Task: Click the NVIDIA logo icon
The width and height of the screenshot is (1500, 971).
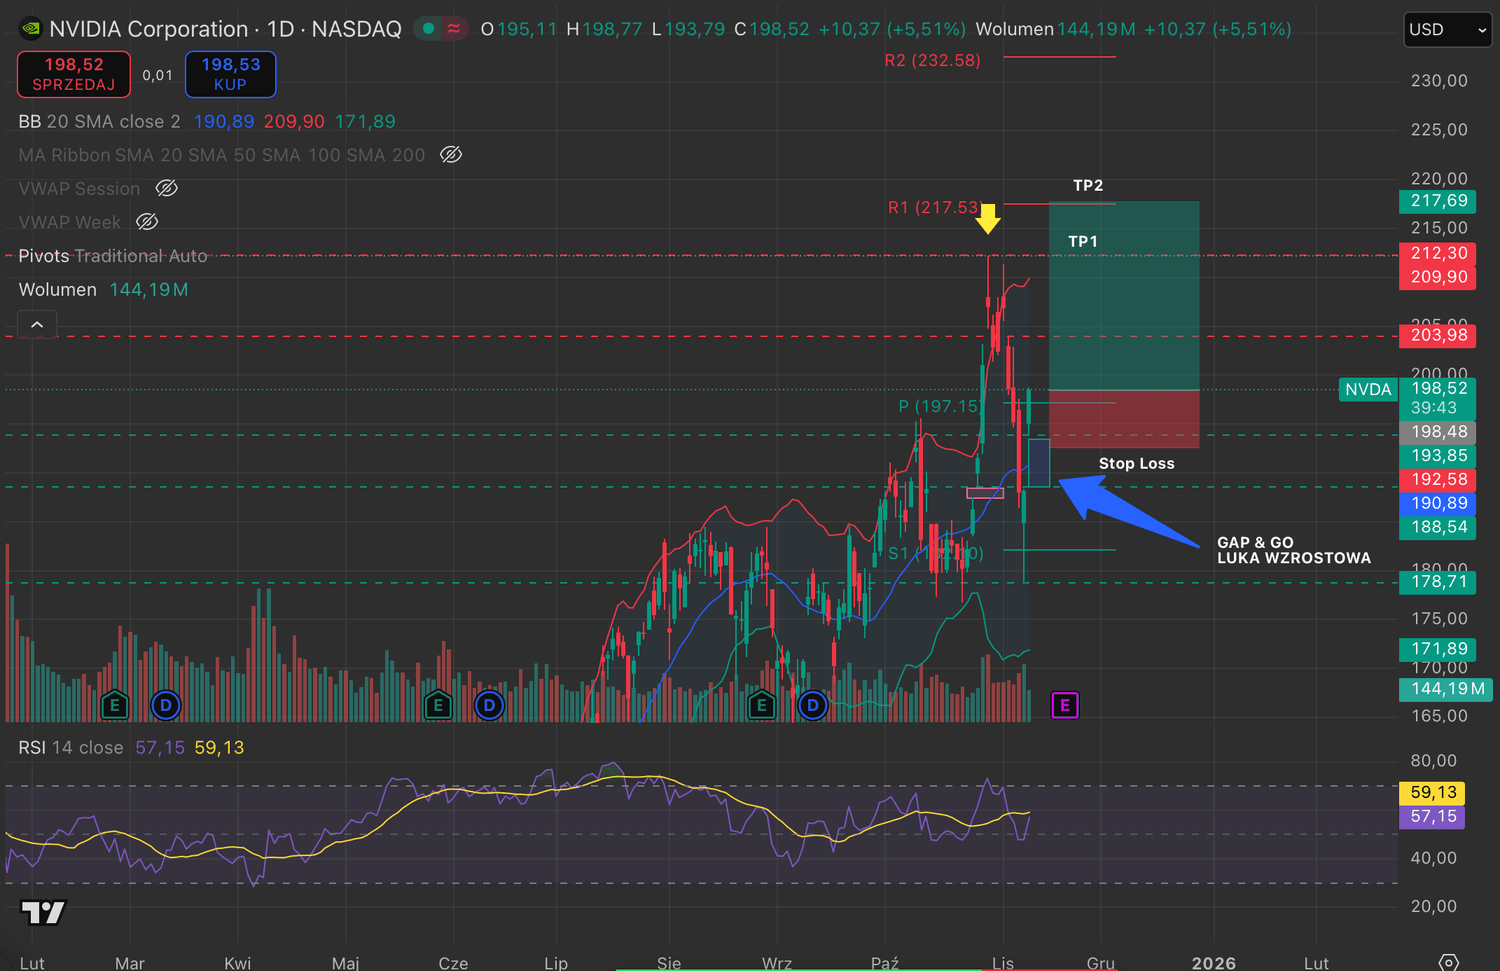Action: coord(31,29)
